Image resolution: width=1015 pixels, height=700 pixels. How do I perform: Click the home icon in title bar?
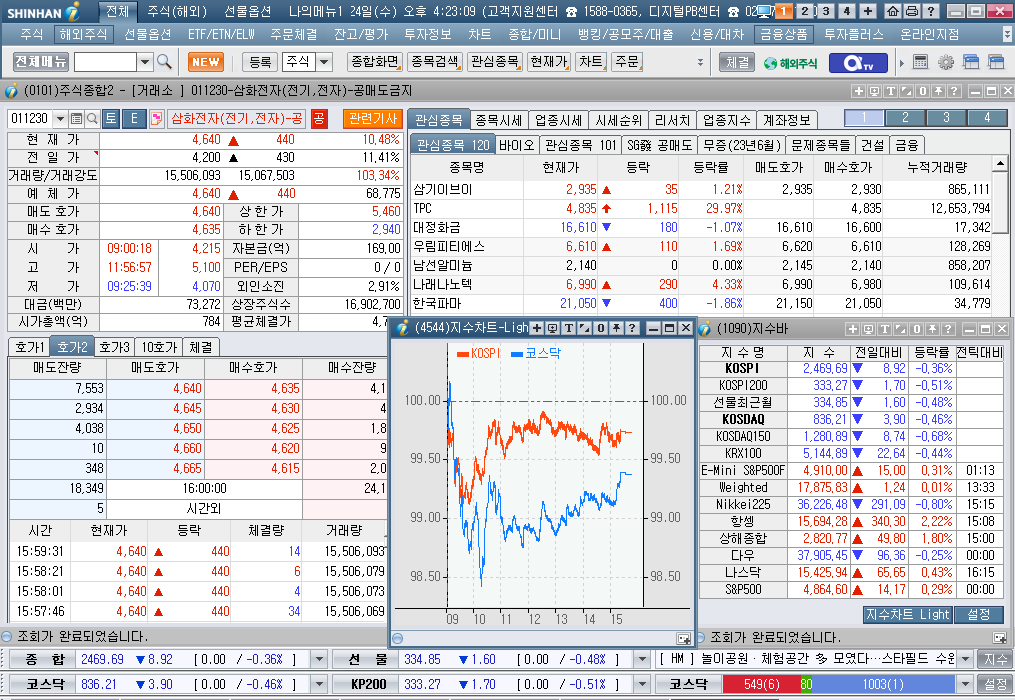point(893,11)
